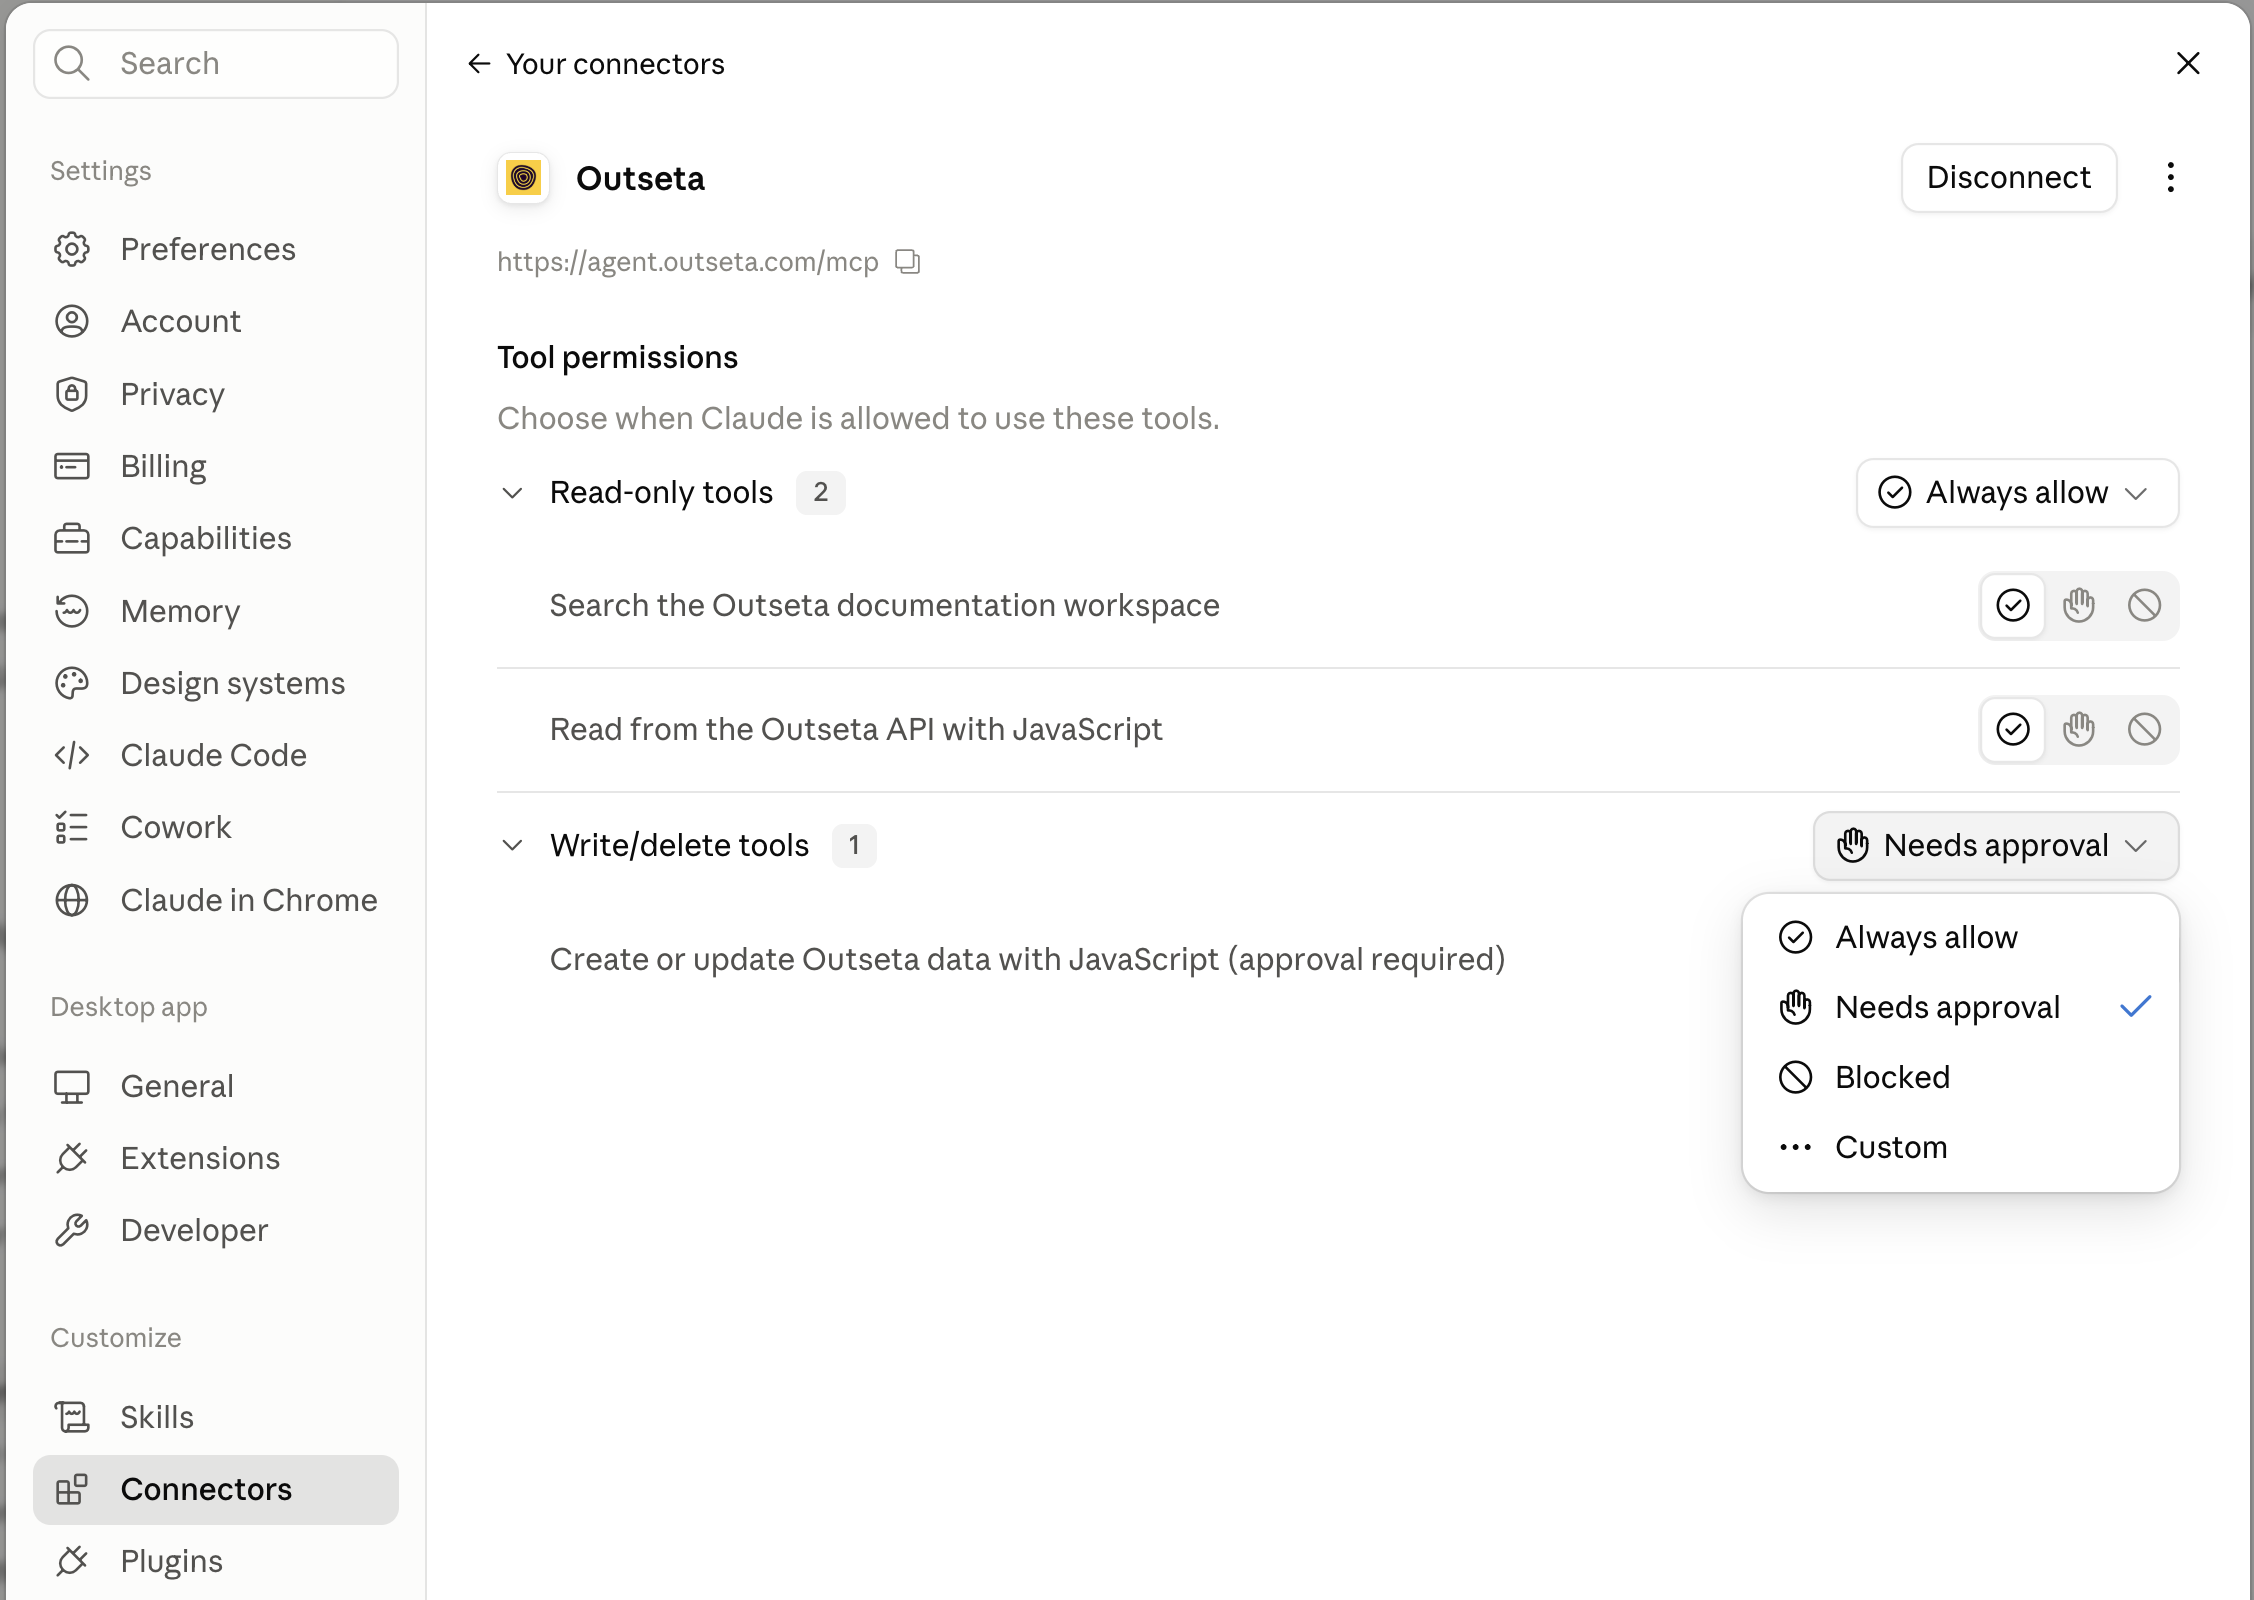
Task: Go to Capabilities settings
Action: [216, 538]
